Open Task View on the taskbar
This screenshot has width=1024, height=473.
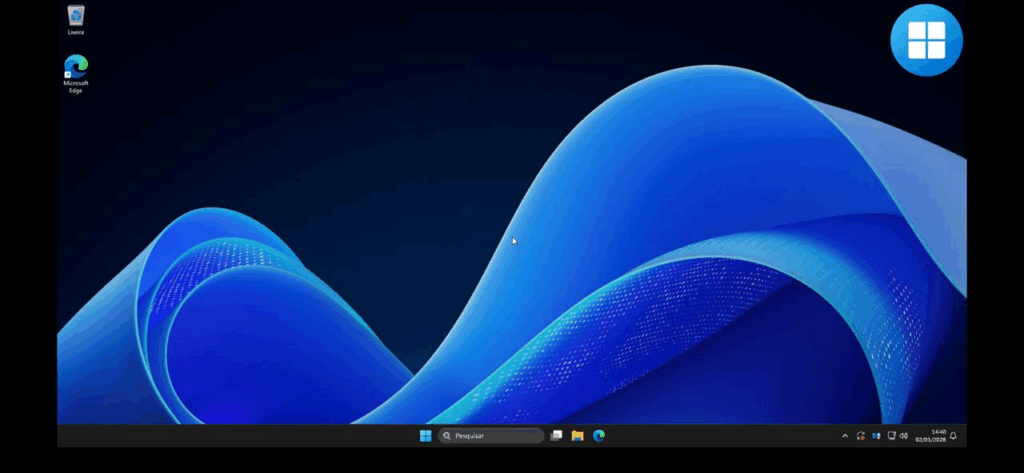(557, 436)
